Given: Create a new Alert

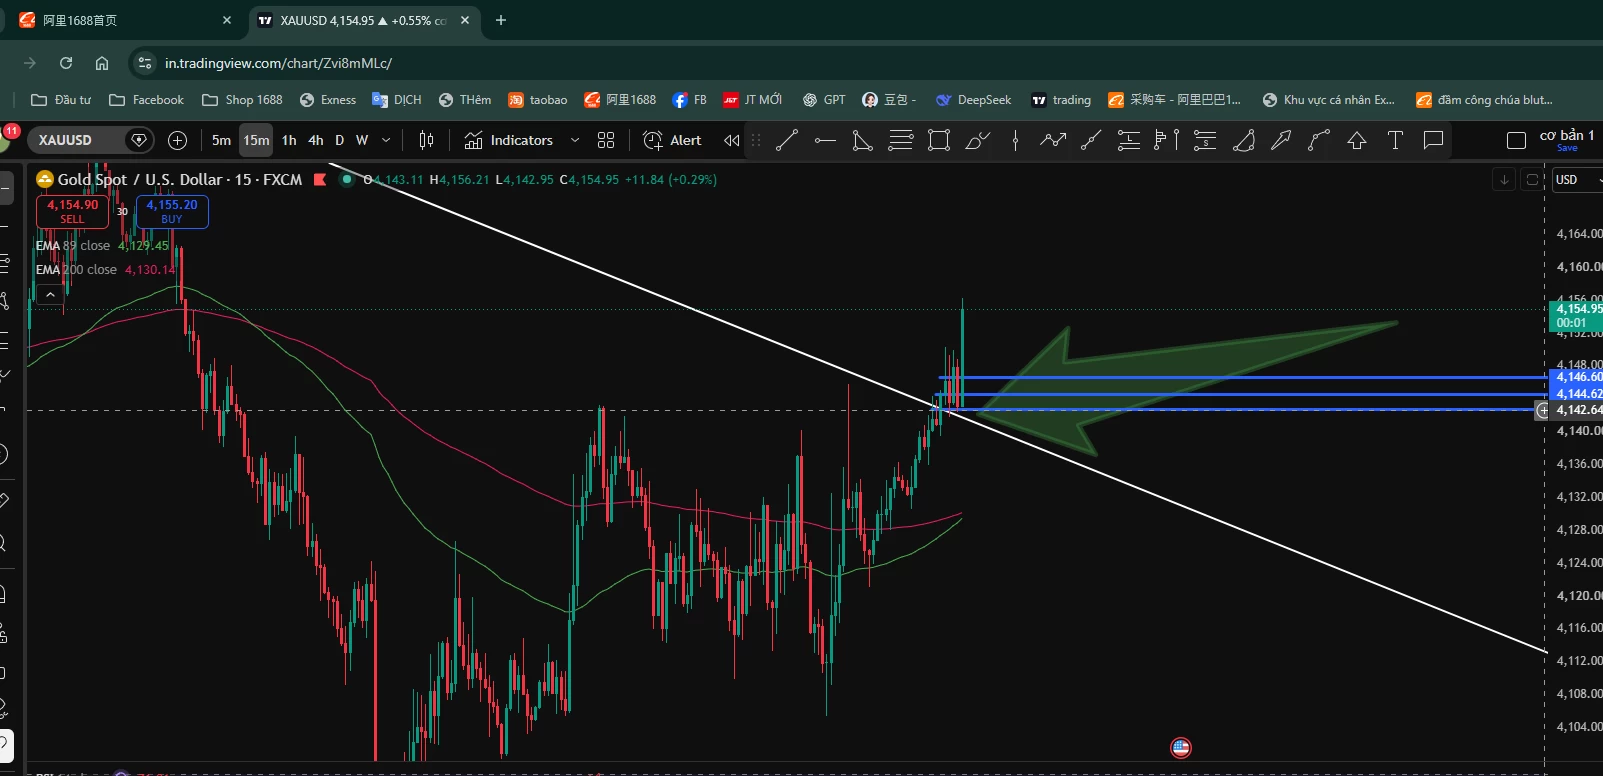Looking at the screenshot, I should 672,141.
